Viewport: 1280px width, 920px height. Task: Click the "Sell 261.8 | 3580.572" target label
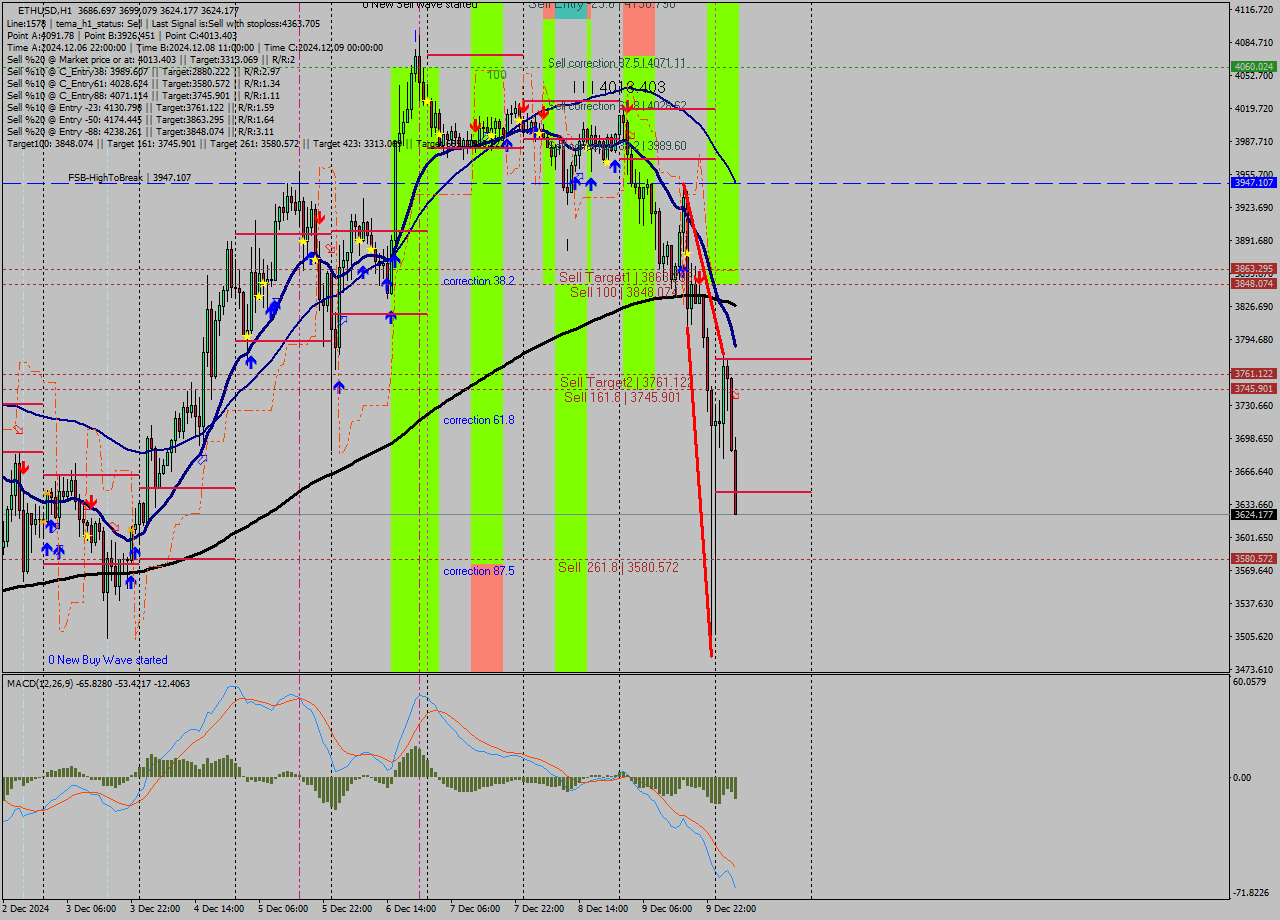[617, 567]
